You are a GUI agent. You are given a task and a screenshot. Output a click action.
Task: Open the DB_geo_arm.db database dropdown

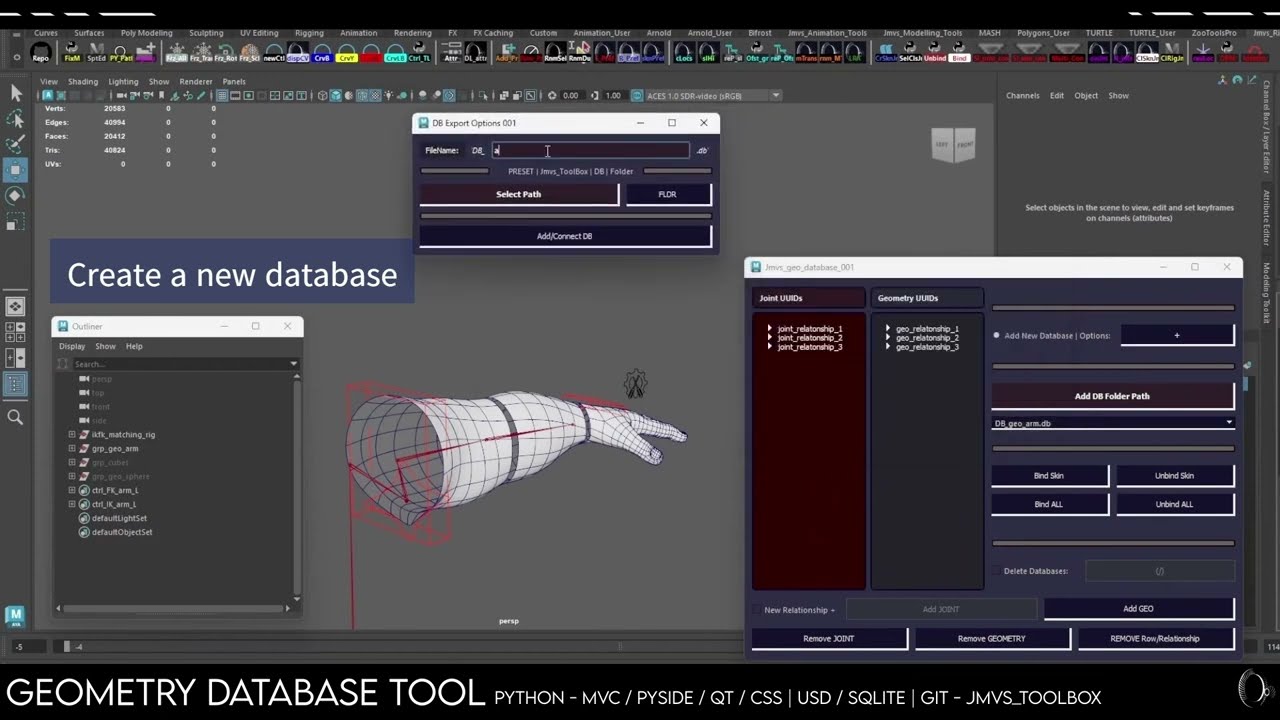pos(1113,423)
